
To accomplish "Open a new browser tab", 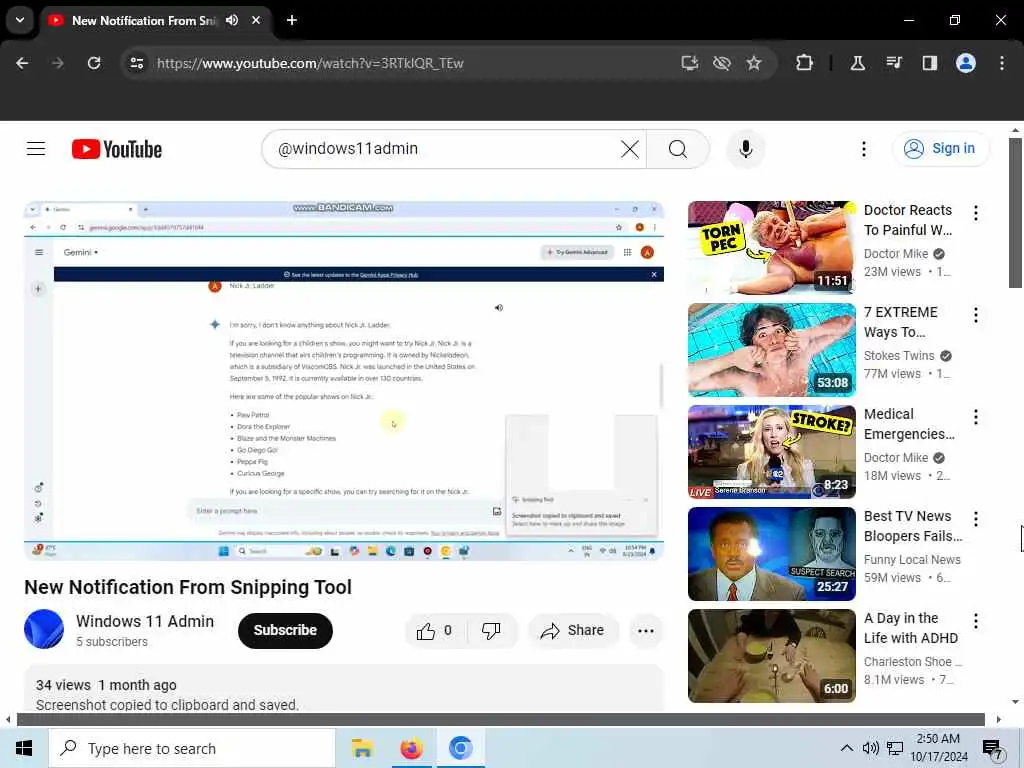I will coord(292,20).
